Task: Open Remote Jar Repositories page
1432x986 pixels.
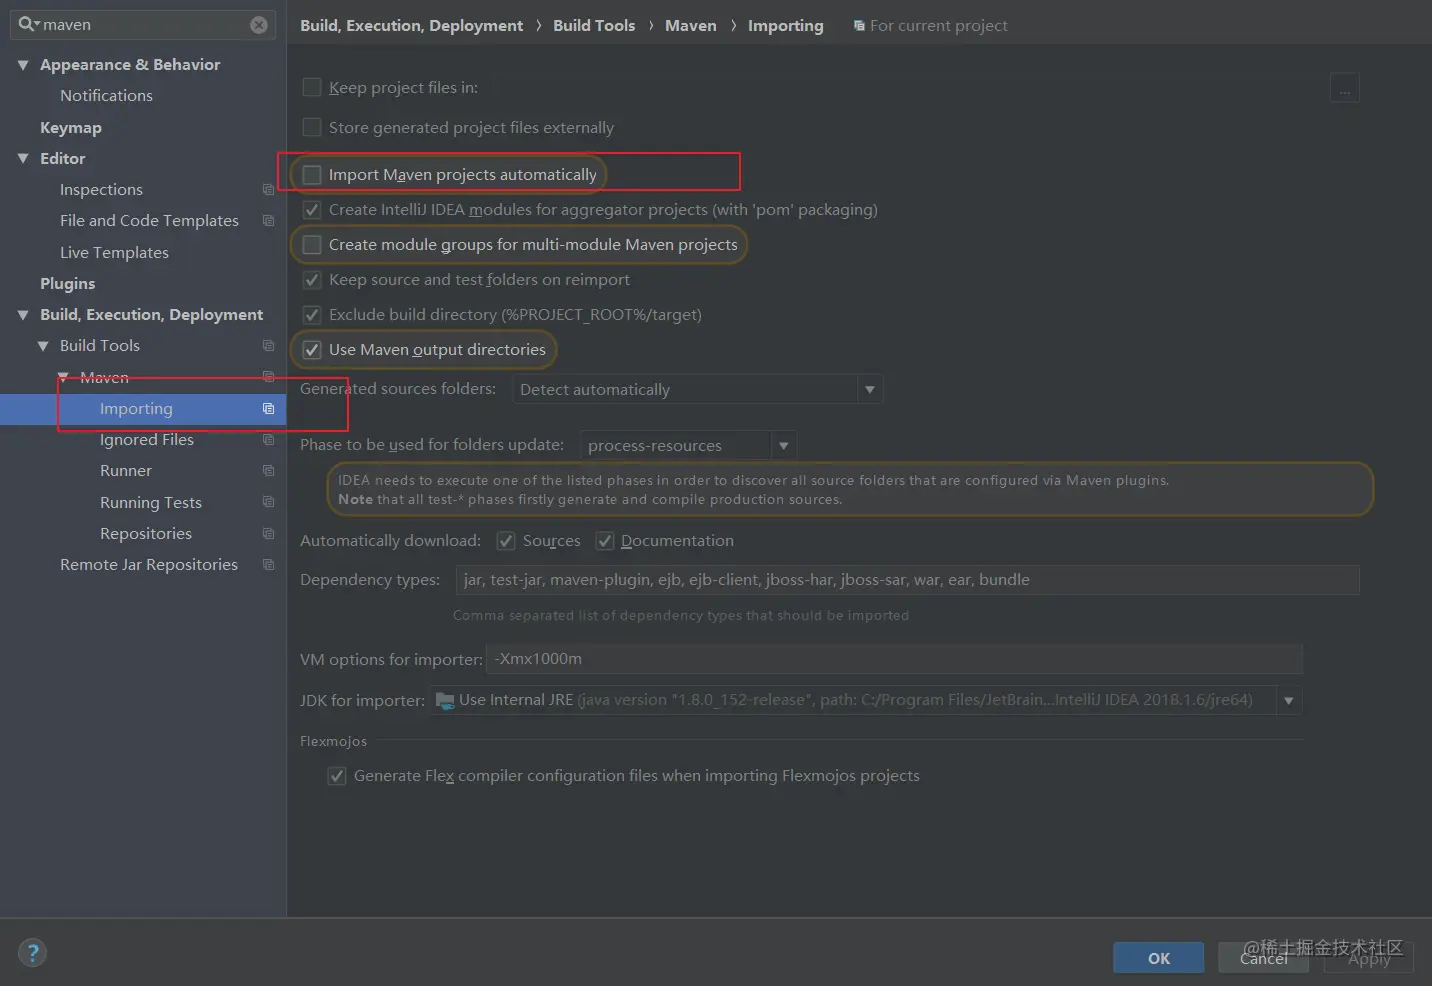Action: (x=149, y=565)
